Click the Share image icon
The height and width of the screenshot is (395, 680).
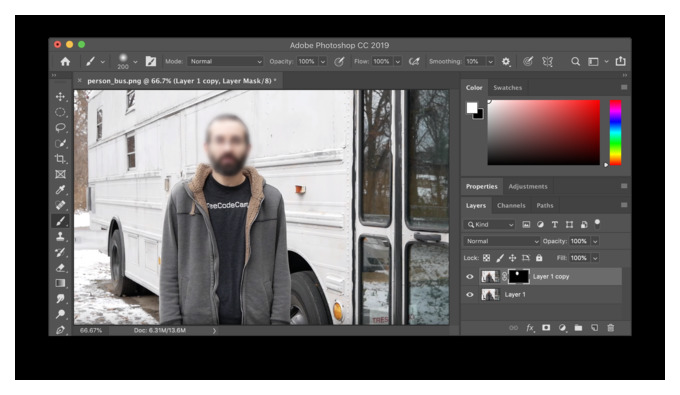pos(621,61)
